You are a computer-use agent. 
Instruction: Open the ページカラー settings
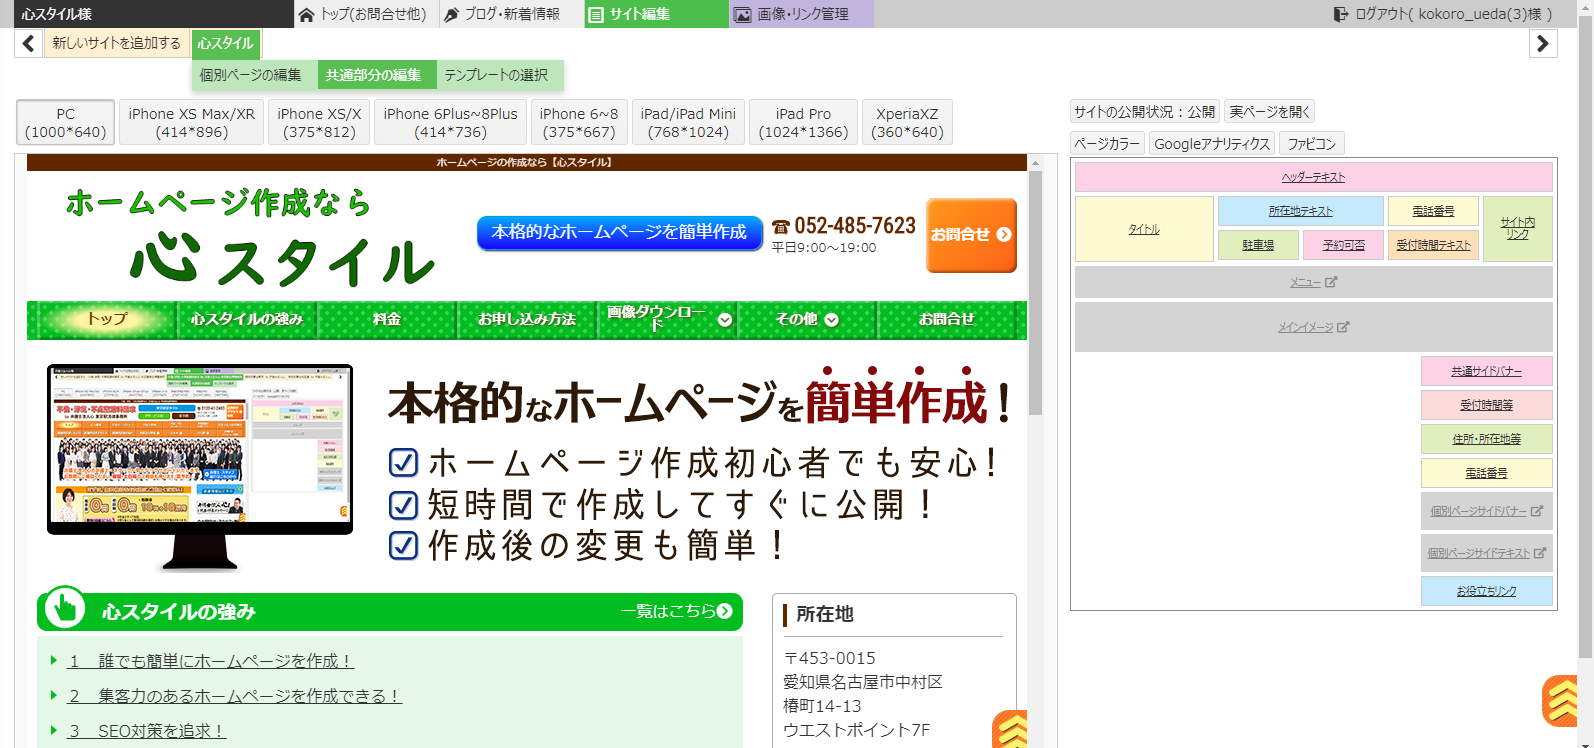[1107, 144]
